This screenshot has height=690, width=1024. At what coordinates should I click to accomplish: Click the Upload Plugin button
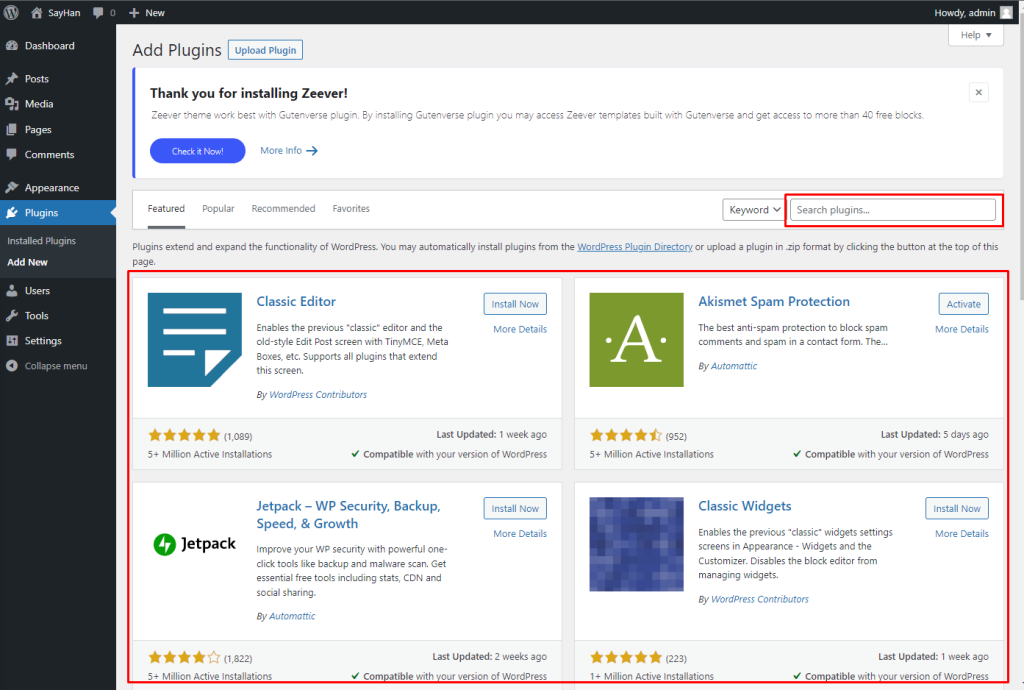[264, 49]
